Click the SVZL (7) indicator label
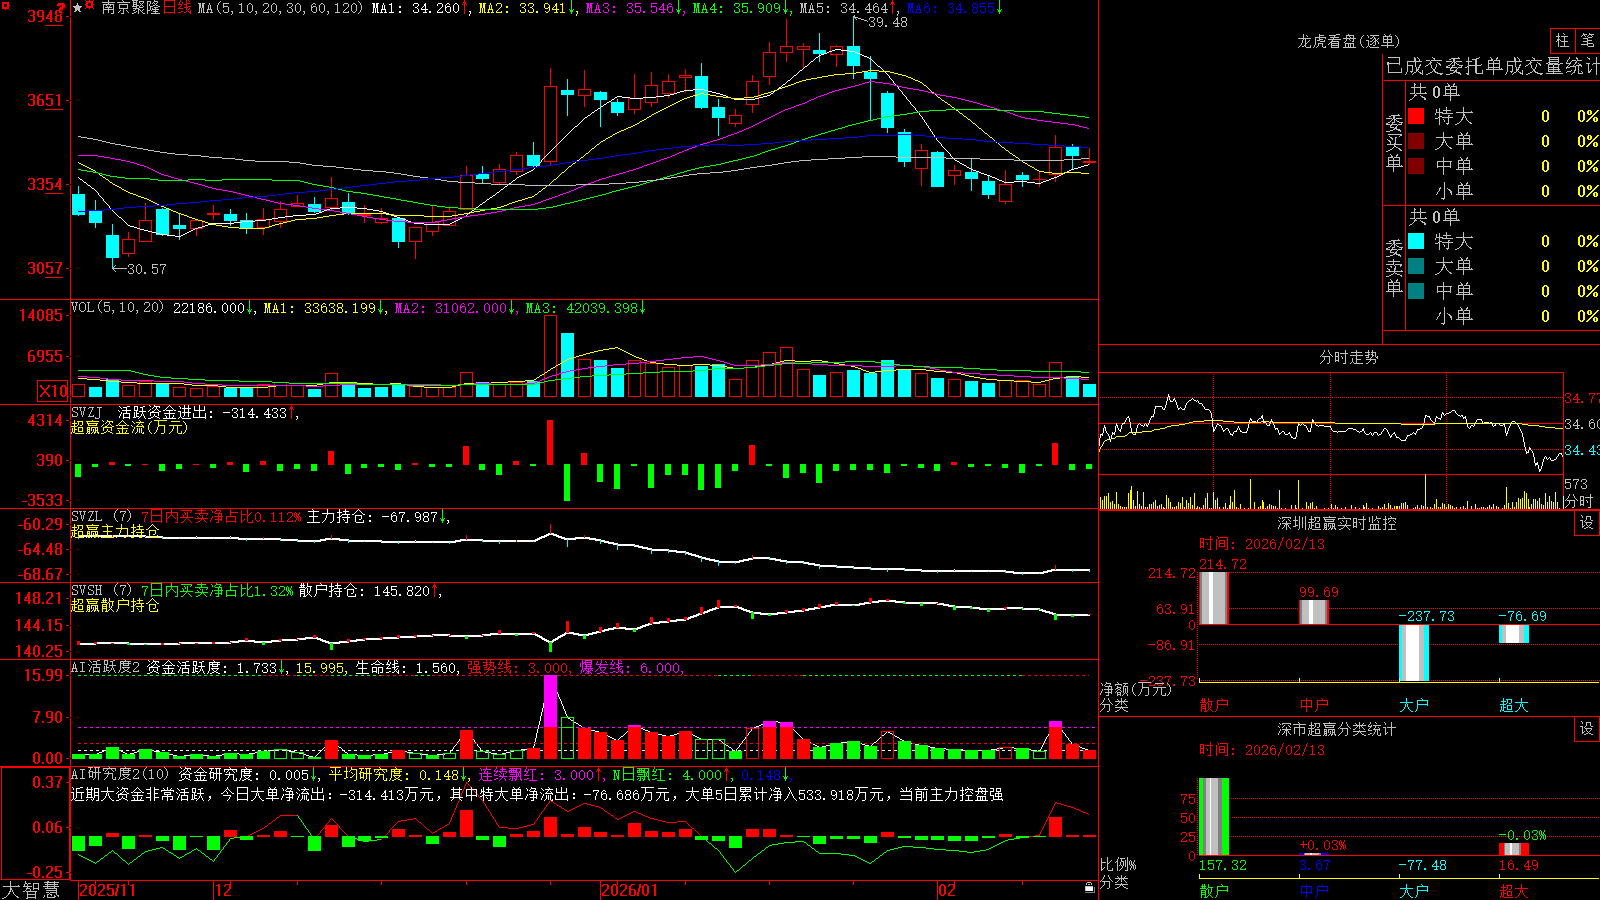1600x900 pixels. pos(101,517)
